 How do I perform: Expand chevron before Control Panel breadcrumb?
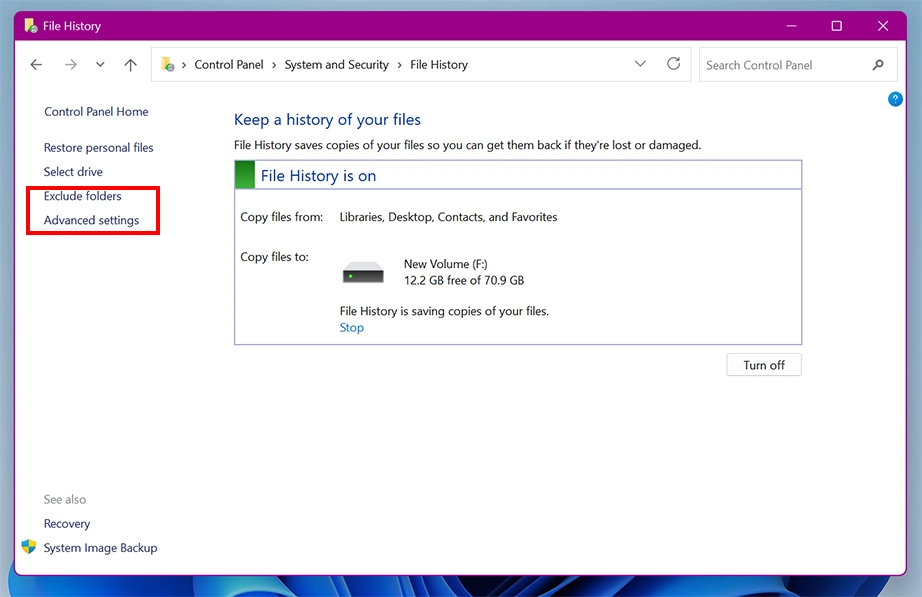[x=184, y=65]
